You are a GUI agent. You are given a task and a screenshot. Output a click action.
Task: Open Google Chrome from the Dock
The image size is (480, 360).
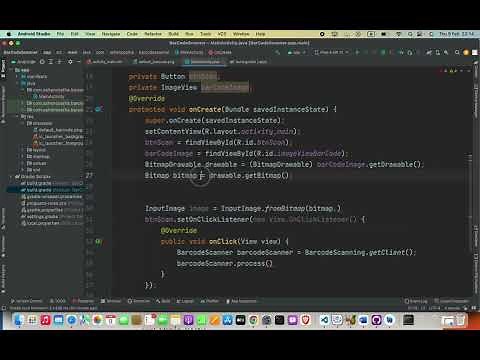point(253,320)
